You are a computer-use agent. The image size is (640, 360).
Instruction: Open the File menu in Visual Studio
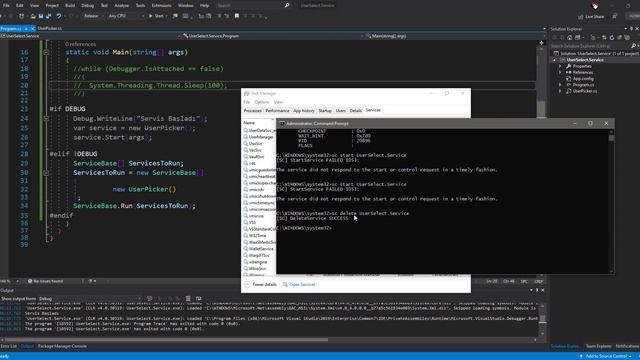(6, 6)
